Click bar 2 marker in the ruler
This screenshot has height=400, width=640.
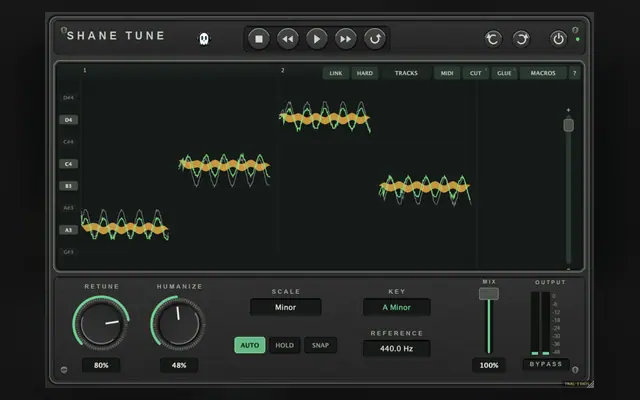tap(282, 70)
